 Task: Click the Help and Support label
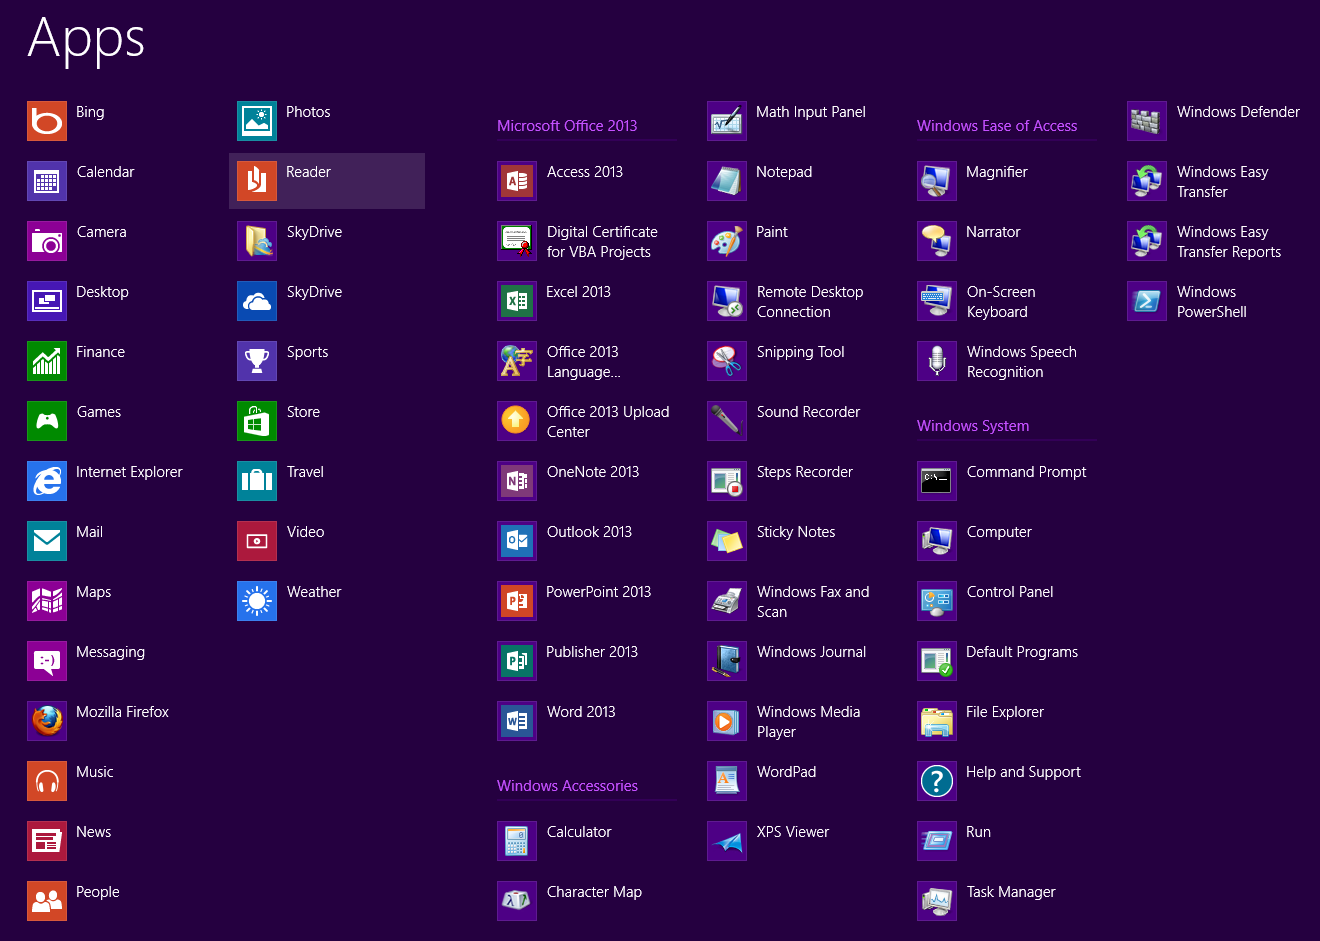tap(1023, 772)
